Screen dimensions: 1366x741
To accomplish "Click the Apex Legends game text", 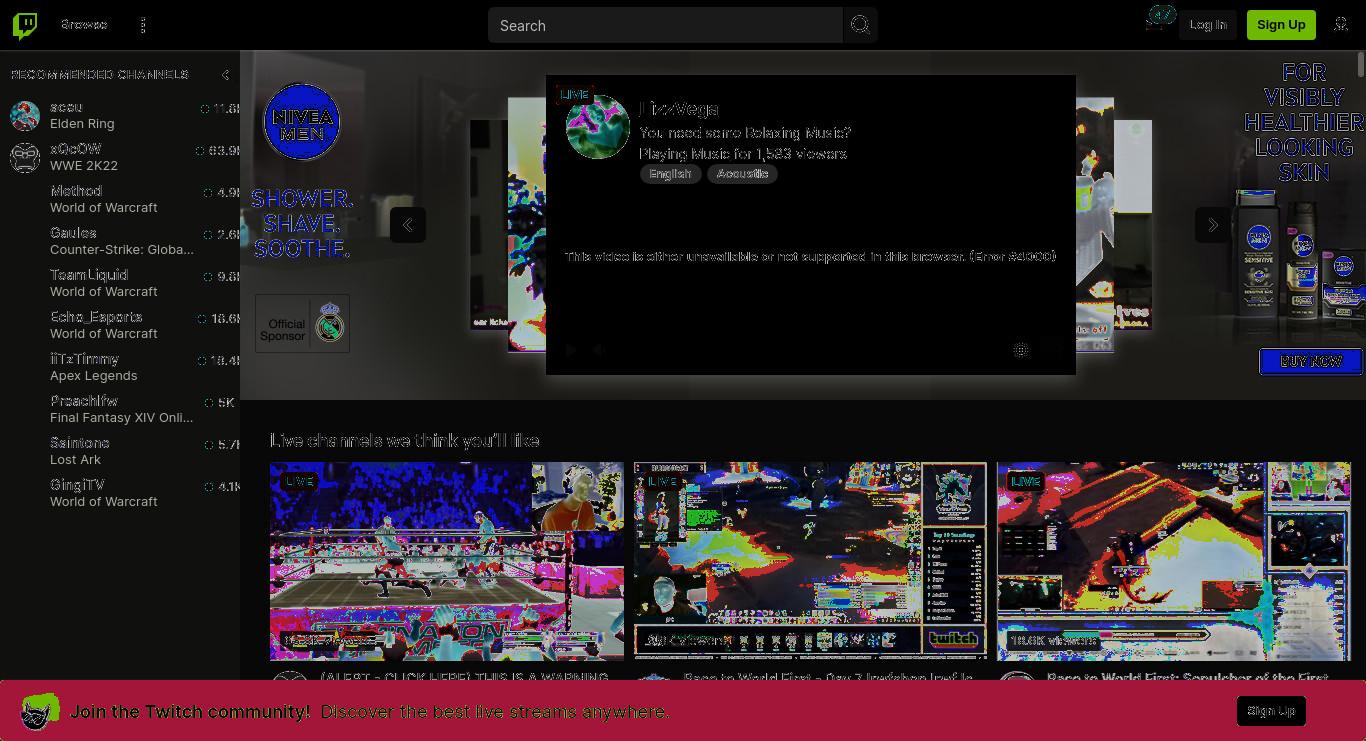I will [94, 376].
